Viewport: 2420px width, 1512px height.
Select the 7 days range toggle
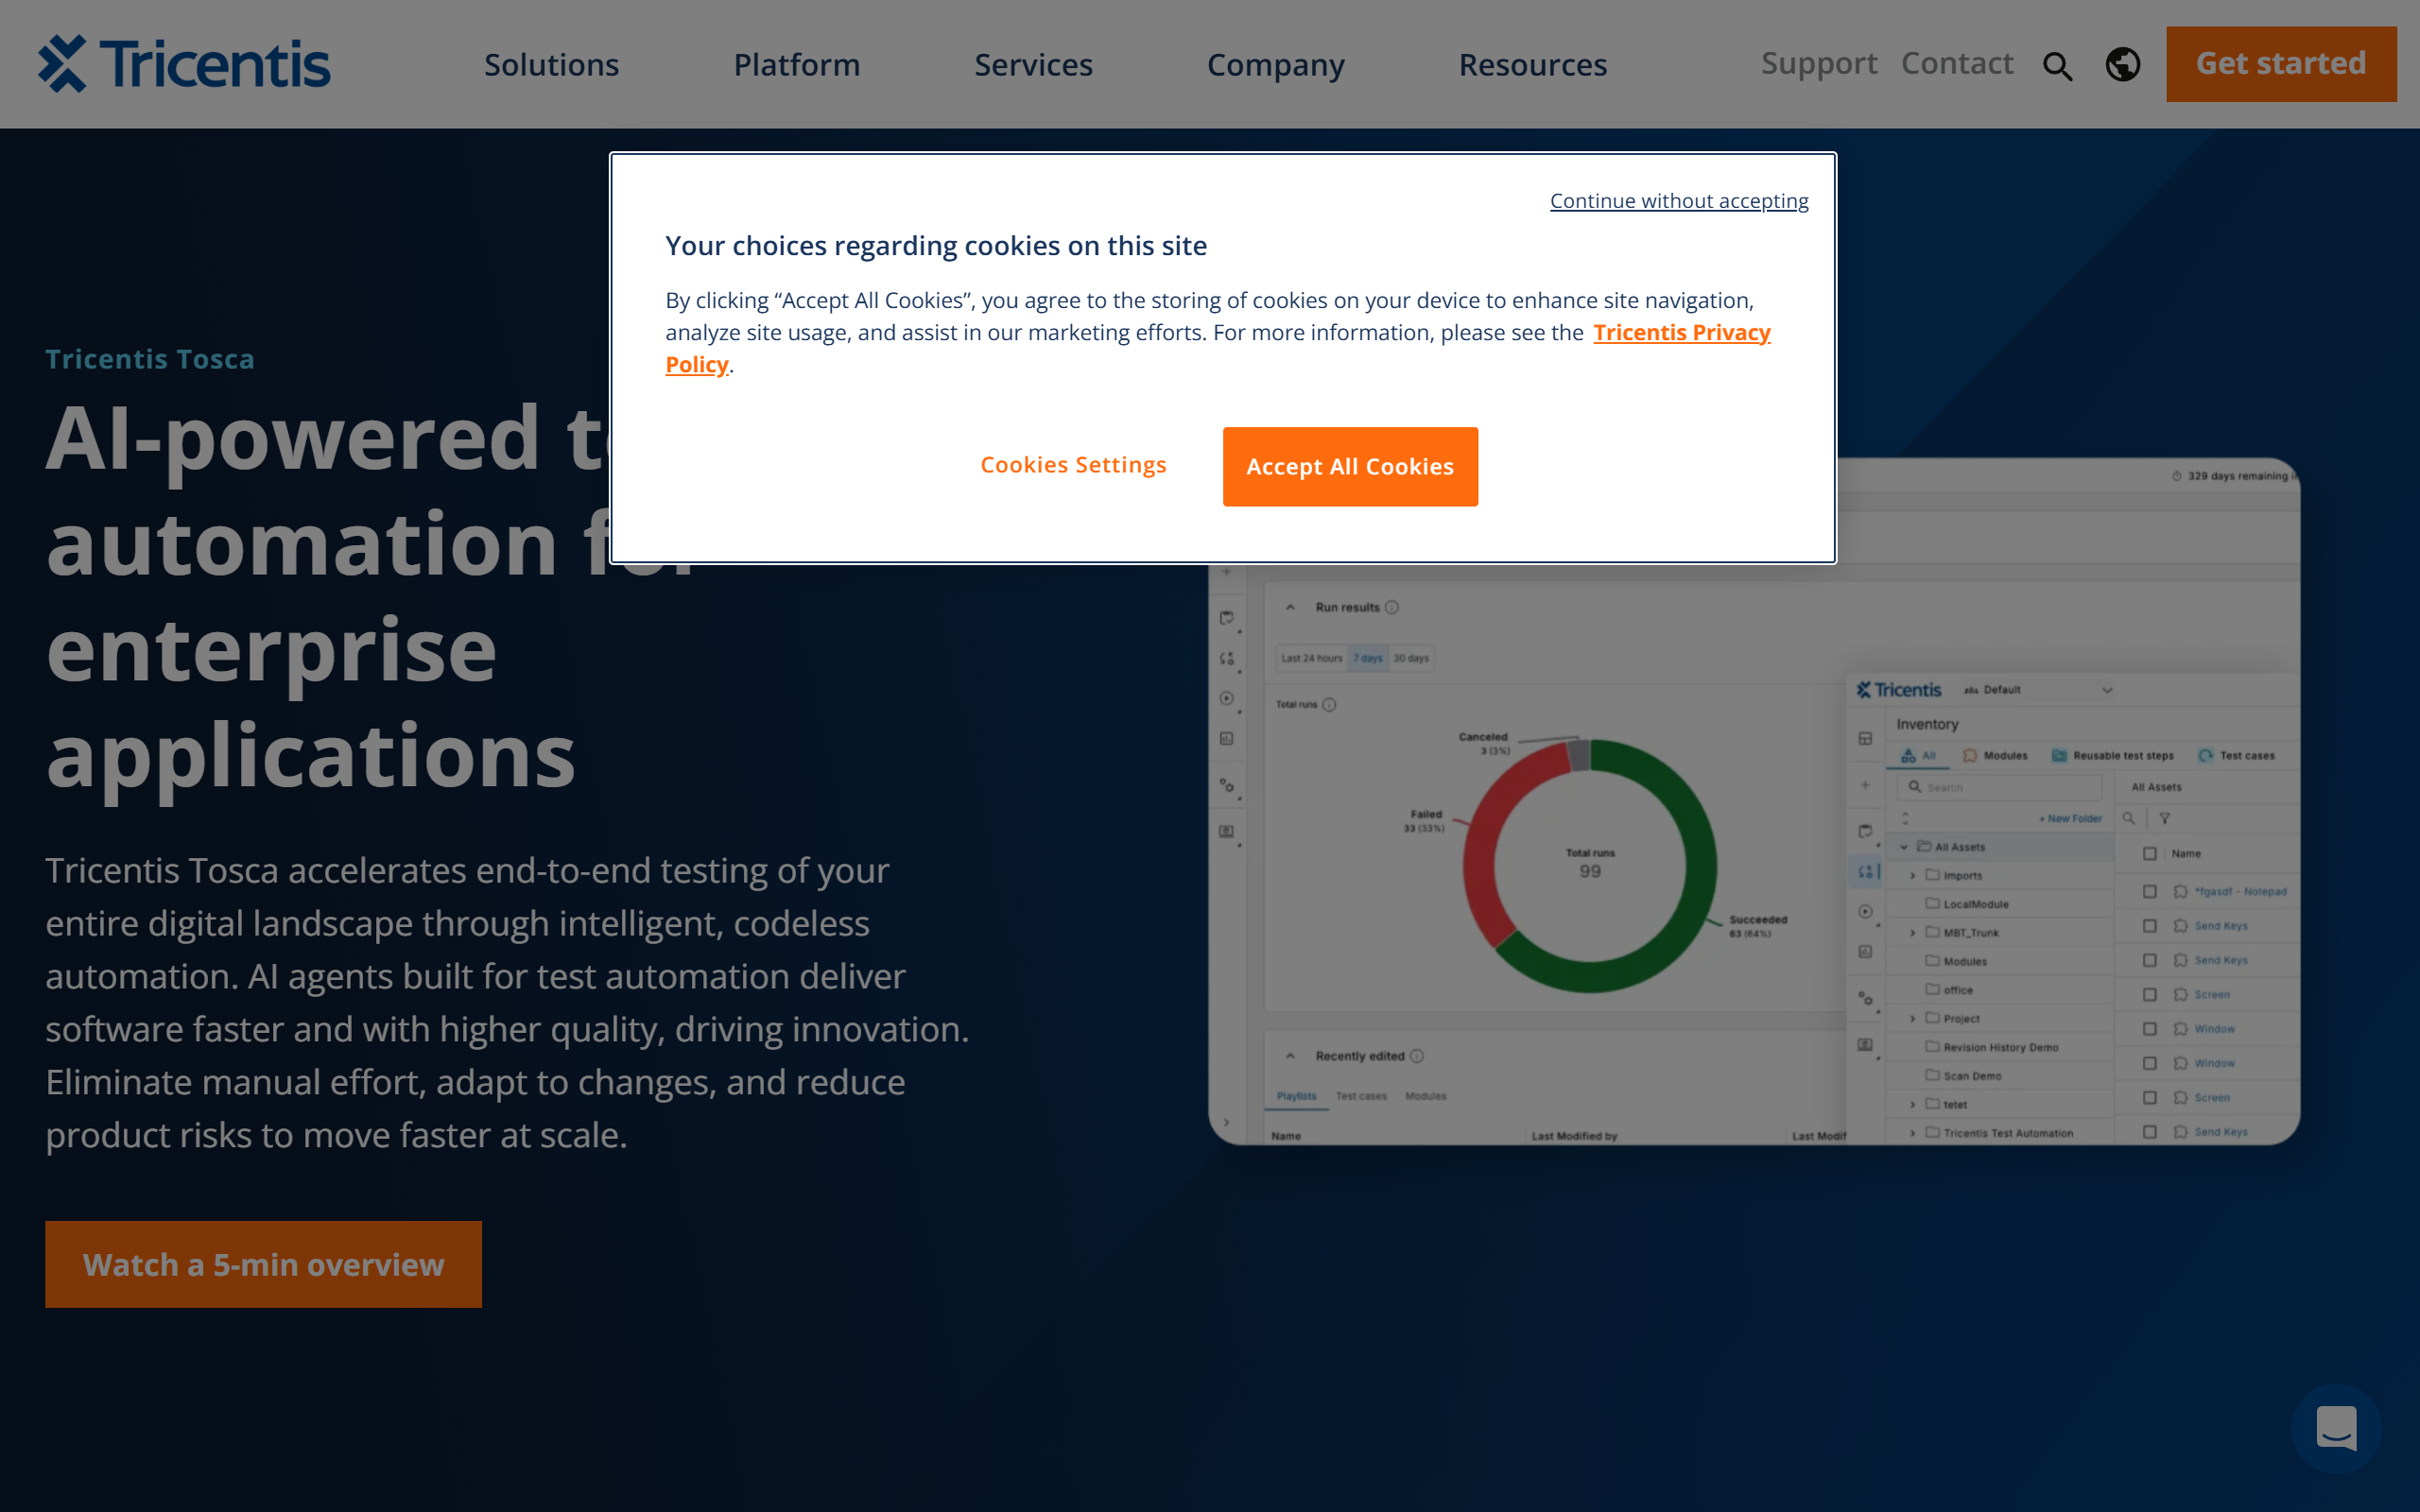(1368, 658)
